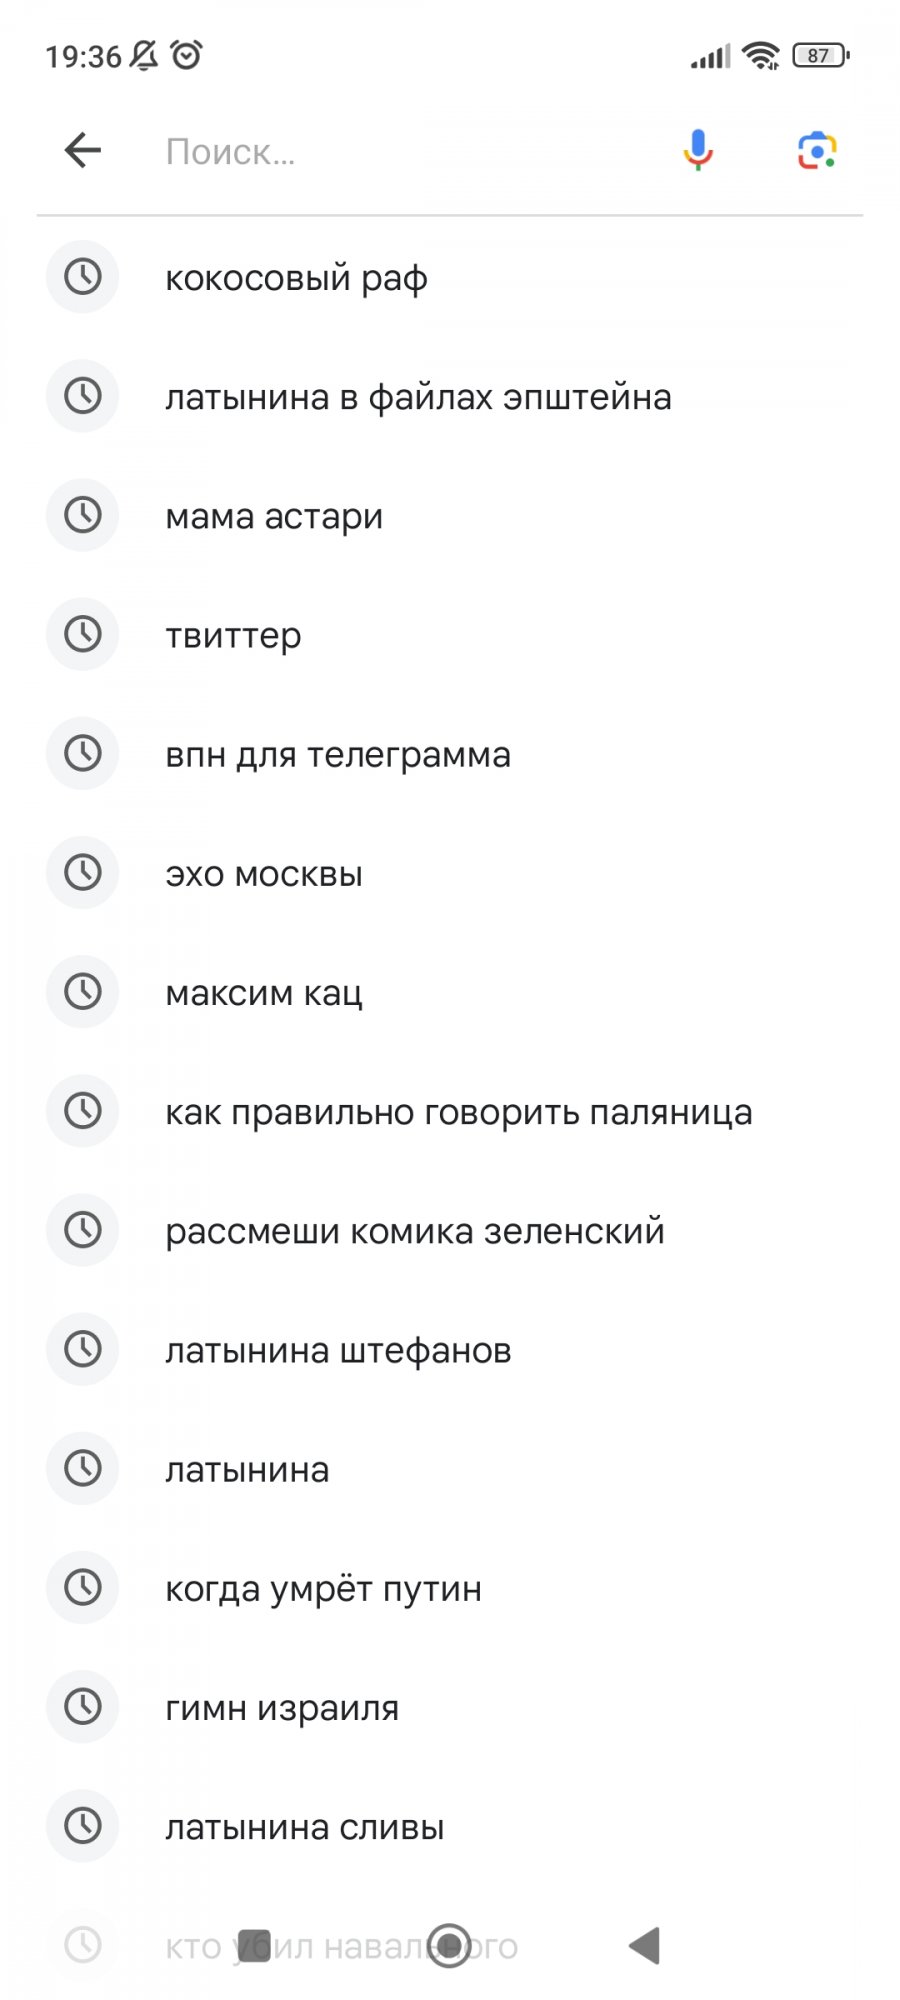This screenshot has height=2000, width=900.
Task: Tap the history icon next to 'твиттер'
Action: coord(83,634)
